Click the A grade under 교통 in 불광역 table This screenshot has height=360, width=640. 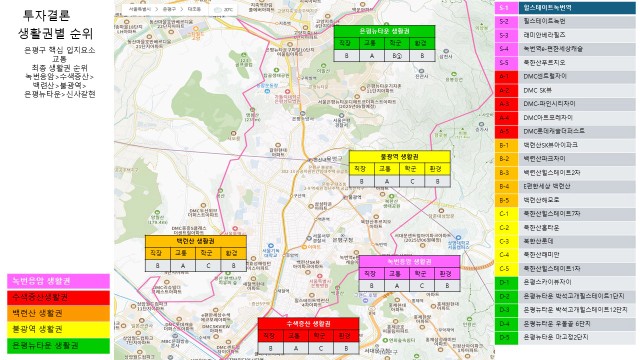pyautogui.click(x=387, y=181)
